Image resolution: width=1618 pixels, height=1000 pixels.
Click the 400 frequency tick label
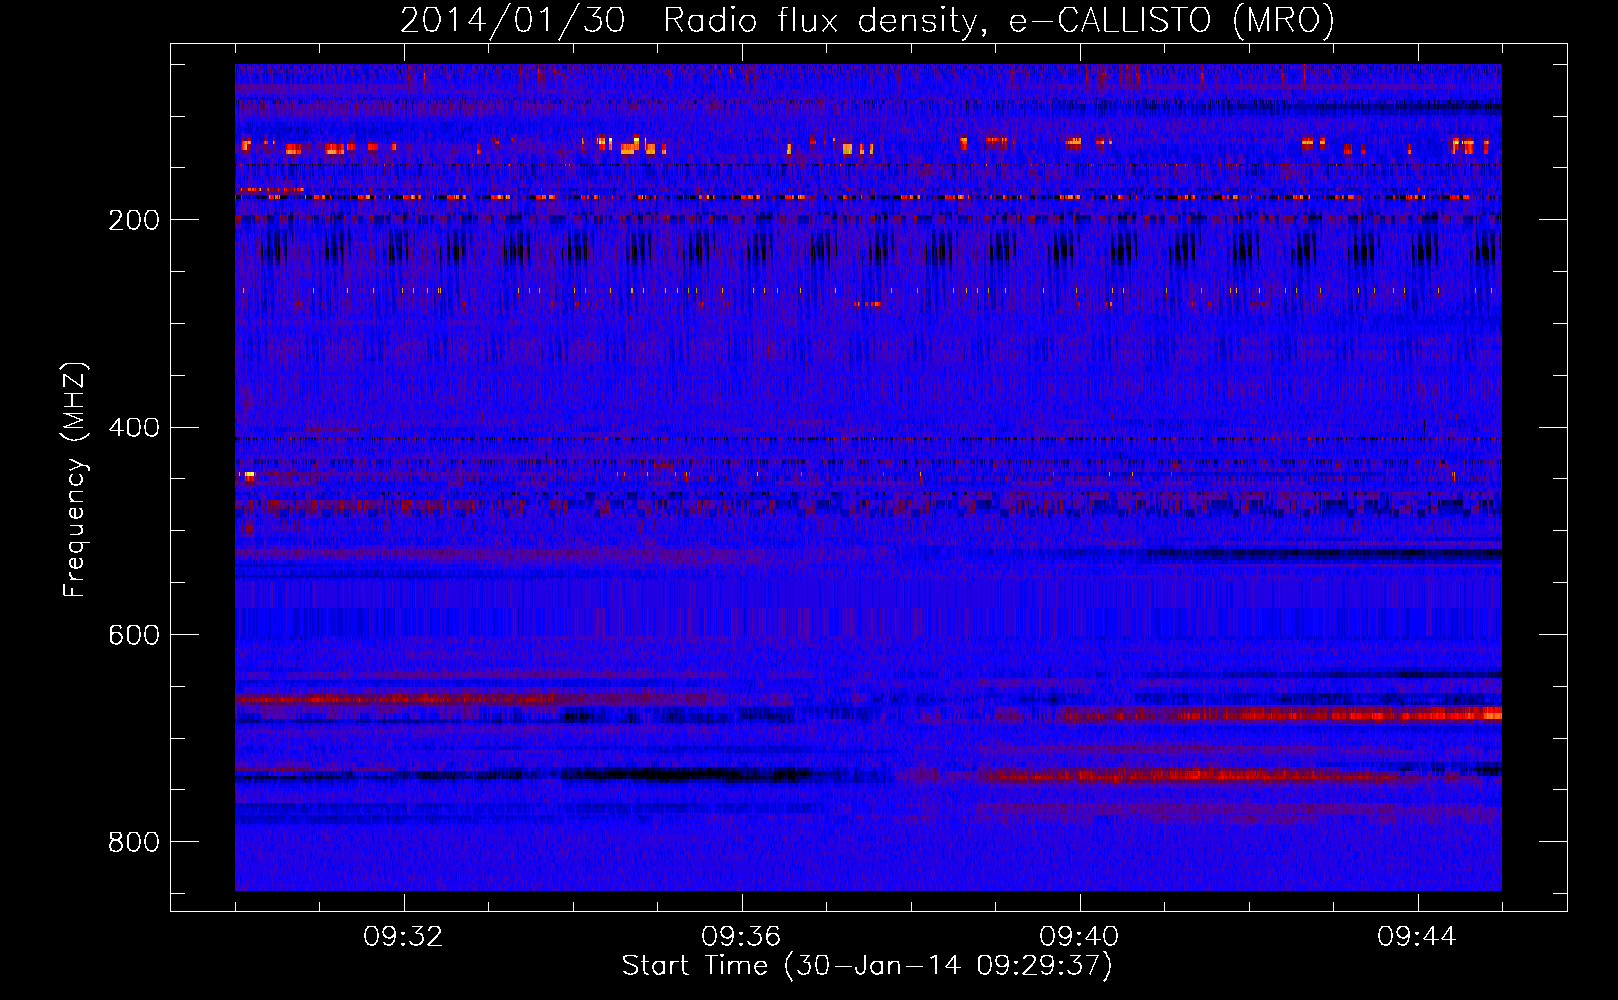click(133, 428)
